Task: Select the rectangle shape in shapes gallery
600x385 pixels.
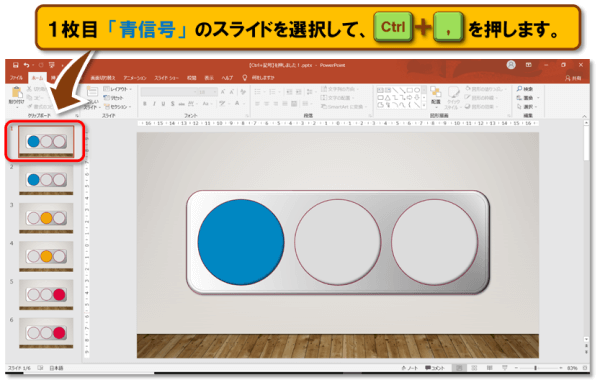Action: point(410,90)
